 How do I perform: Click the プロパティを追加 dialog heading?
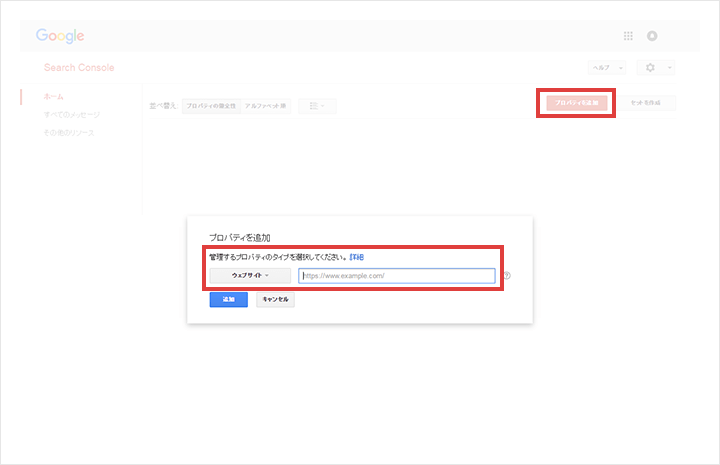point(240,237)
